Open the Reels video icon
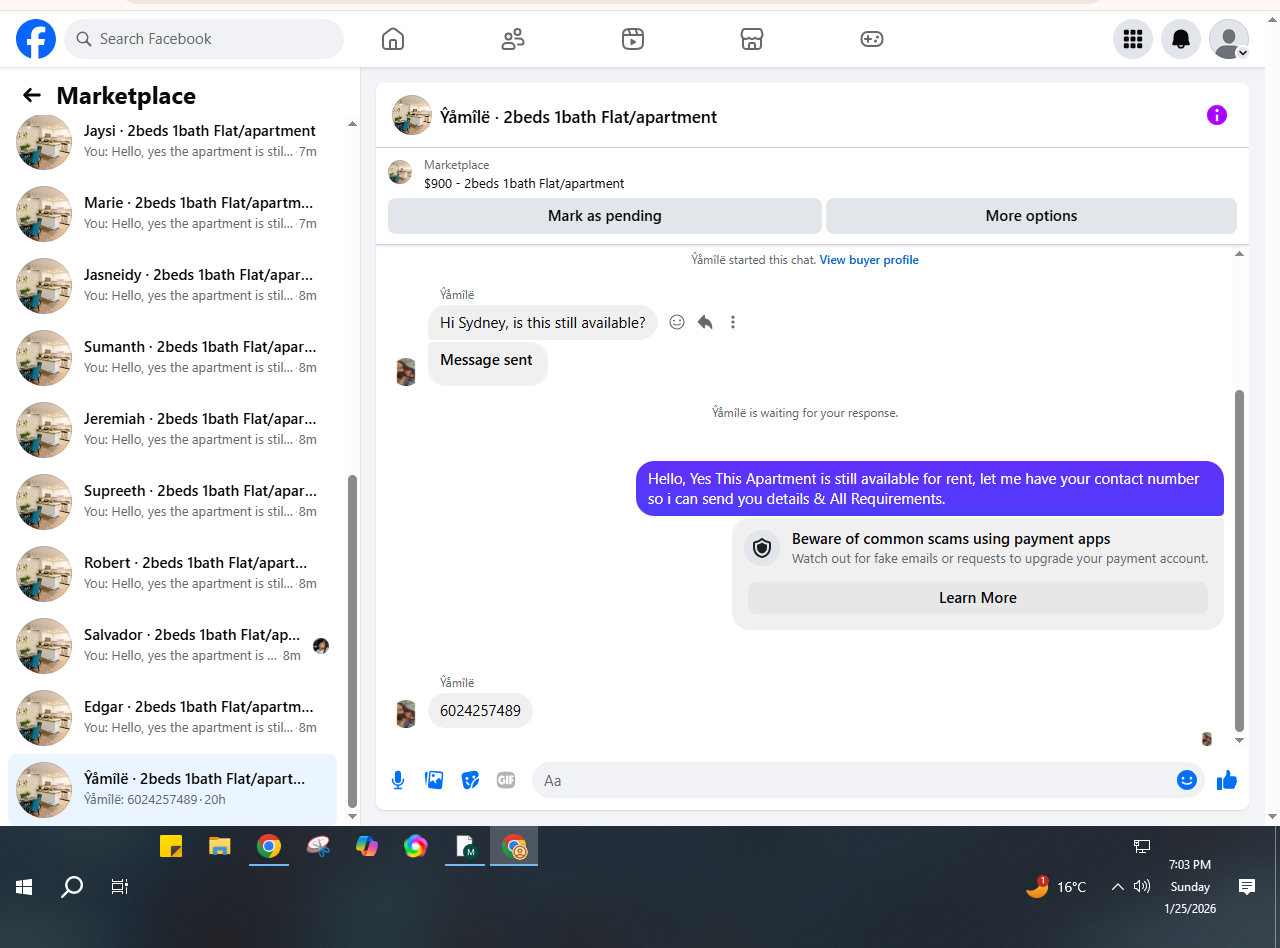This screenshot has width=1280, height=948. coord(632,39)
